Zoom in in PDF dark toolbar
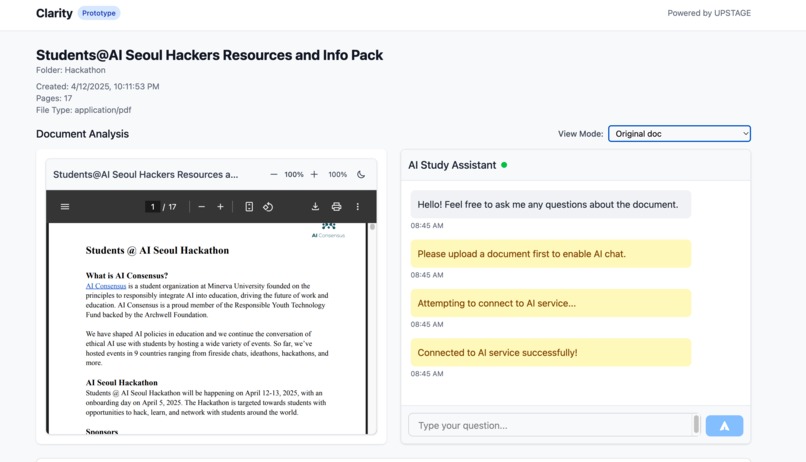Screen dimensions: 806x462 tap(220, 207)
